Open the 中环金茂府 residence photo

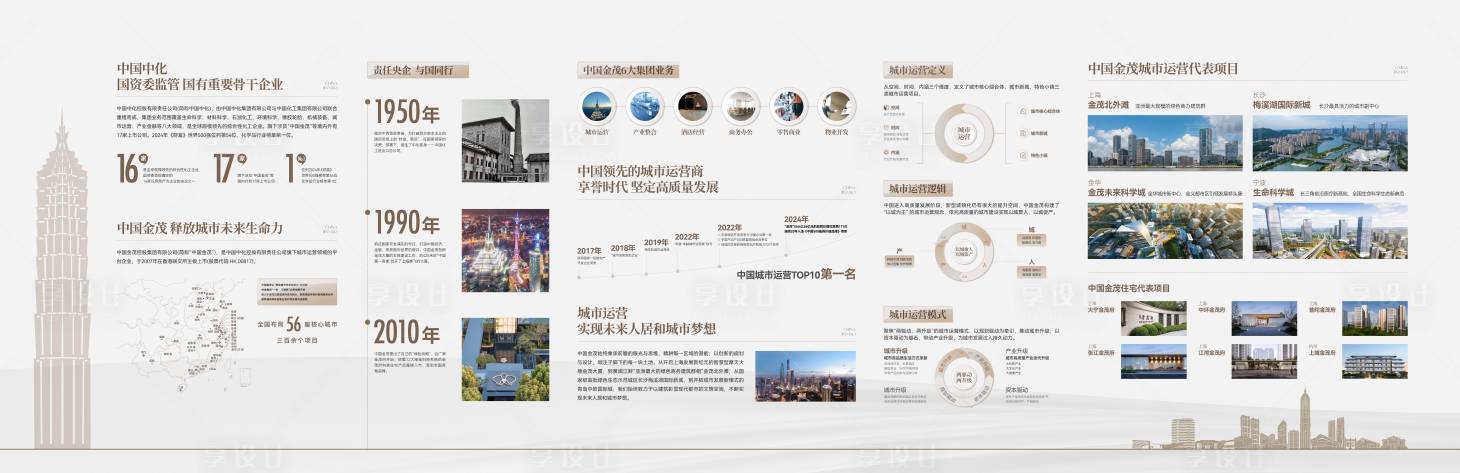[x=1263, y=319]
